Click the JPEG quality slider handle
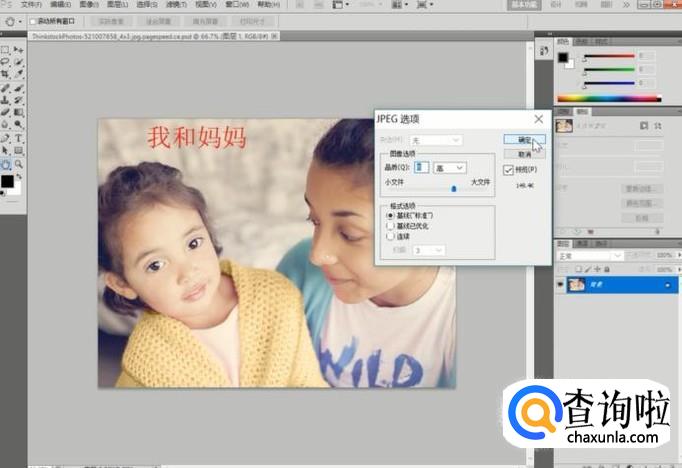Image resolution: width=682 pixels, height=468 pixels. [454, 187]
